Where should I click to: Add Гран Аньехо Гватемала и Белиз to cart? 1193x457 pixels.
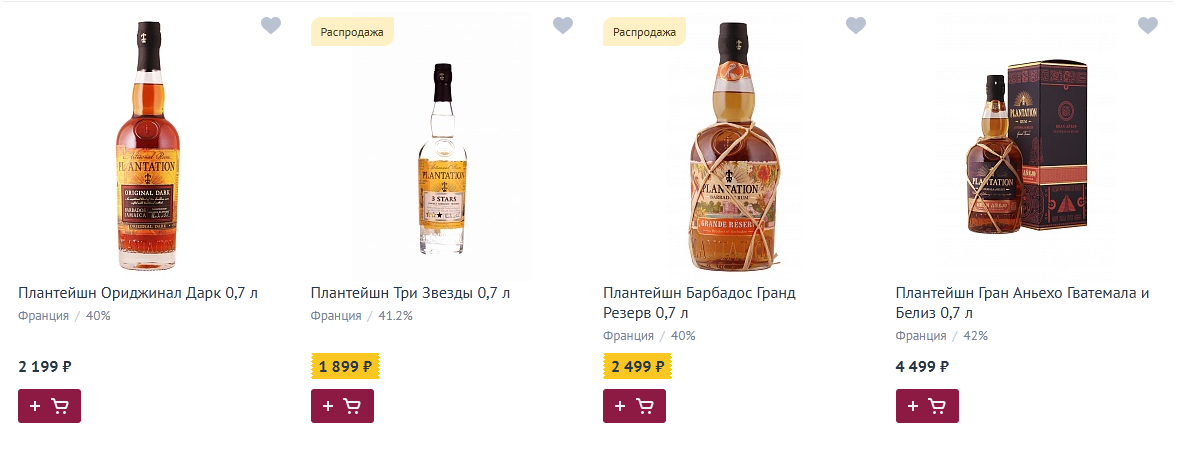927,406
